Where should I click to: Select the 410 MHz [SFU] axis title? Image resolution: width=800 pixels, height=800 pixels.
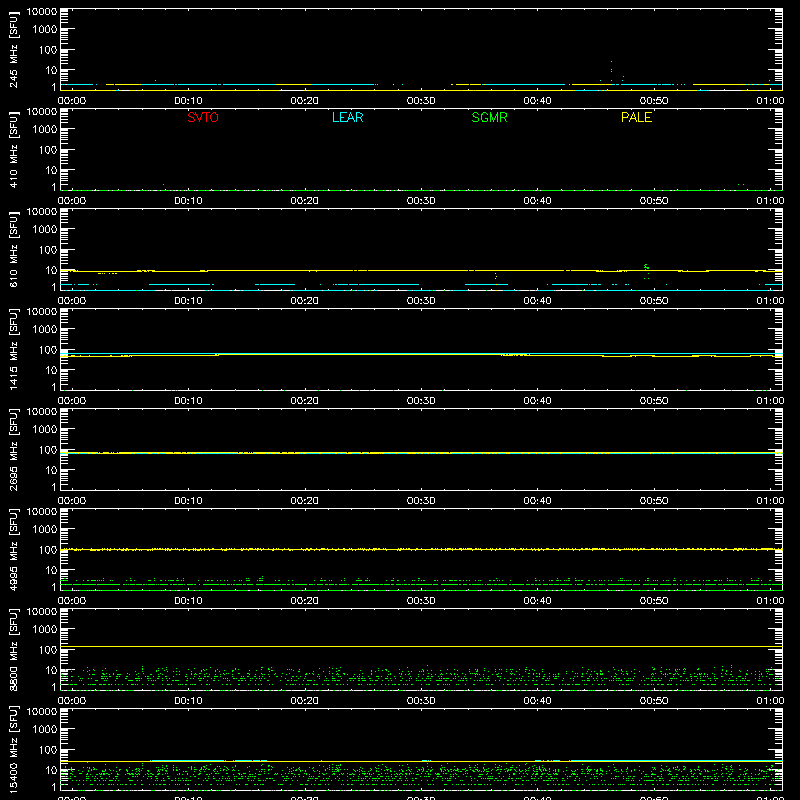(13, 149)
